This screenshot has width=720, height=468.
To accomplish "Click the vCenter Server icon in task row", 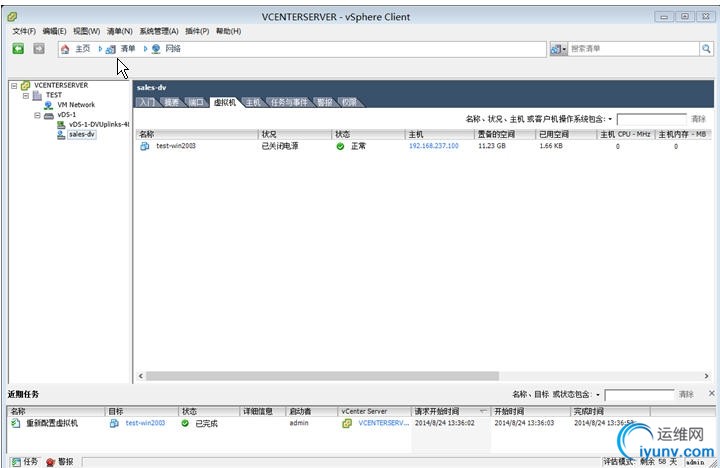I will [x=347, y=423].
